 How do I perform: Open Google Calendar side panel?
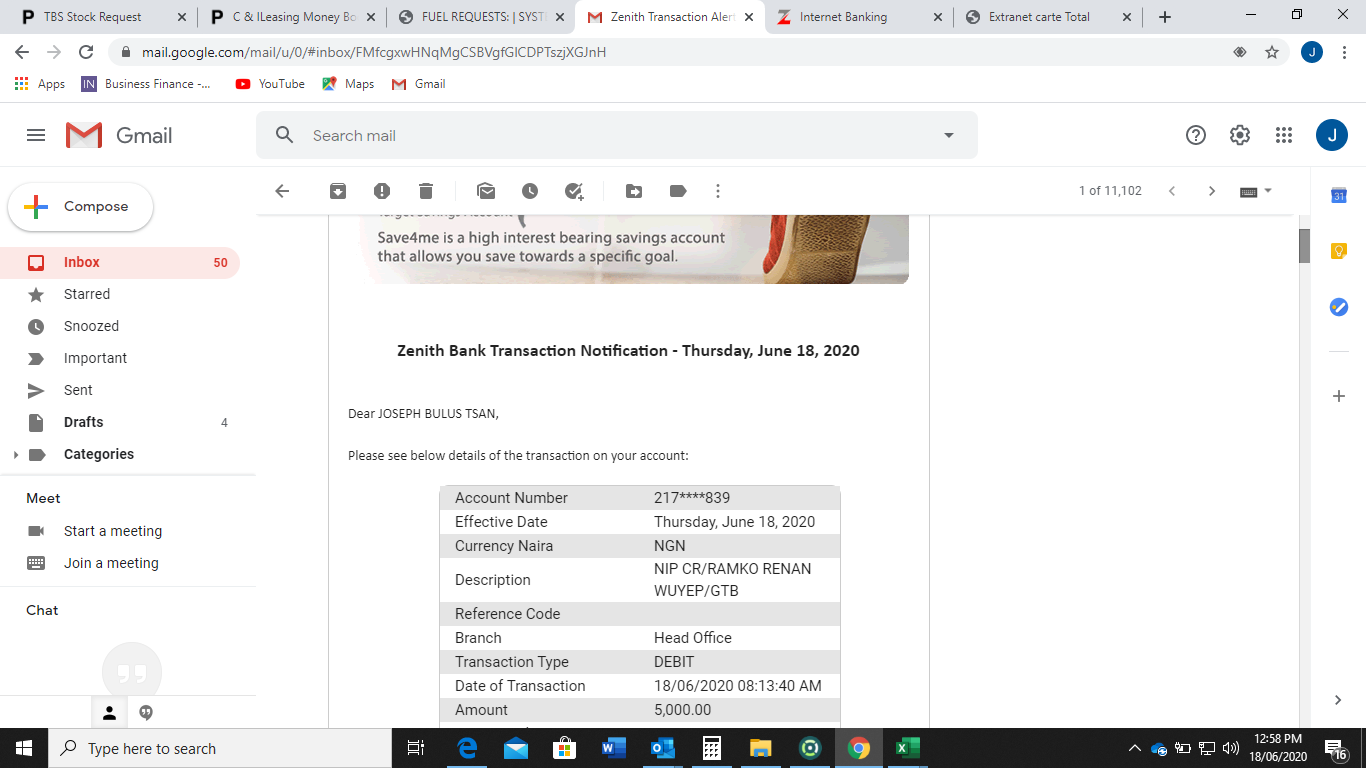[x=1339, y=196]
